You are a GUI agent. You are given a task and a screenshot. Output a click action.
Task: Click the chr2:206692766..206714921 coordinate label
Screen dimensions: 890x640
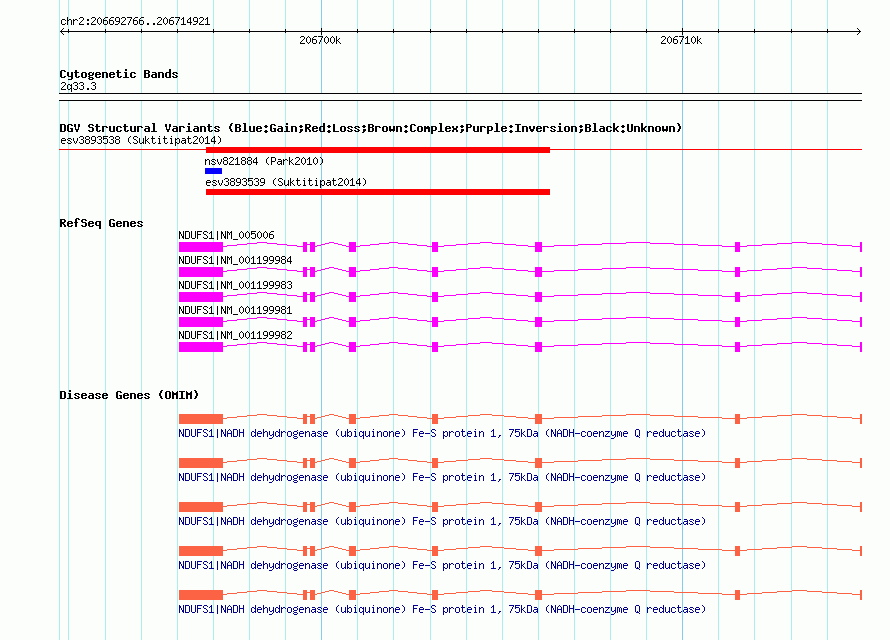[x=135, y=21]
